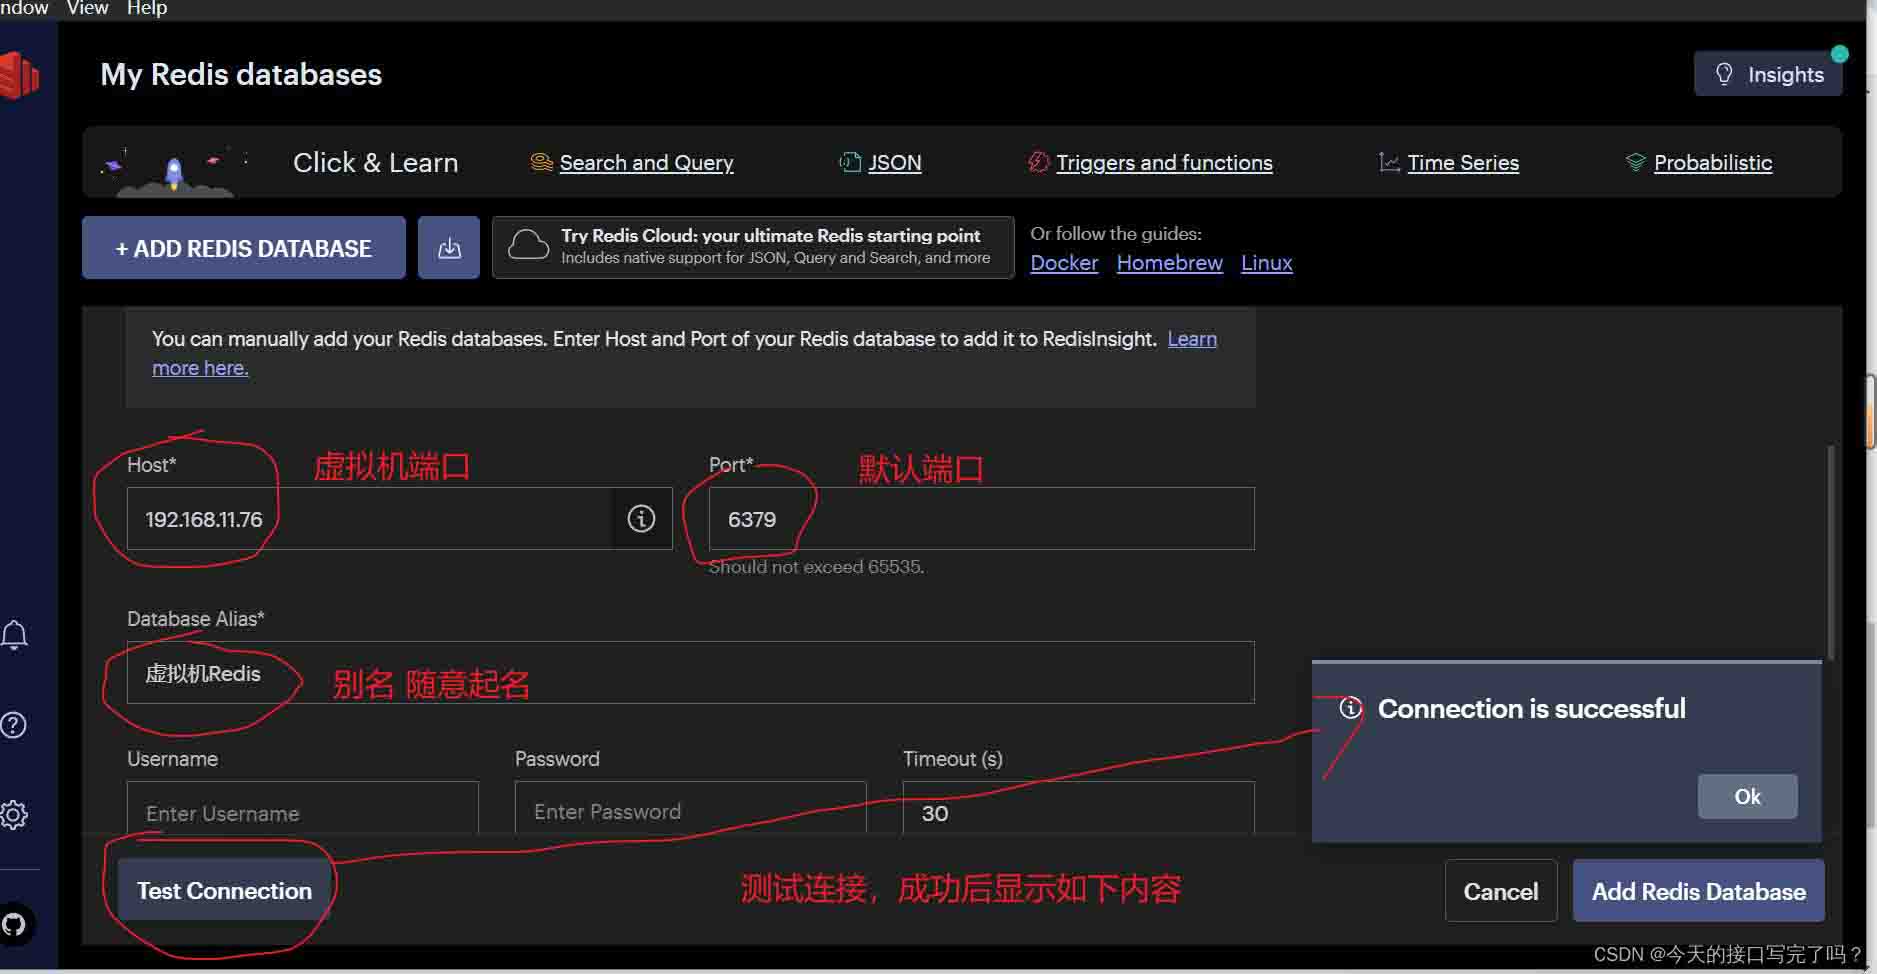Viewport: 1877px width, 974px height.
Task: Open the JSON guide link
Action: [x=894, y=162]
